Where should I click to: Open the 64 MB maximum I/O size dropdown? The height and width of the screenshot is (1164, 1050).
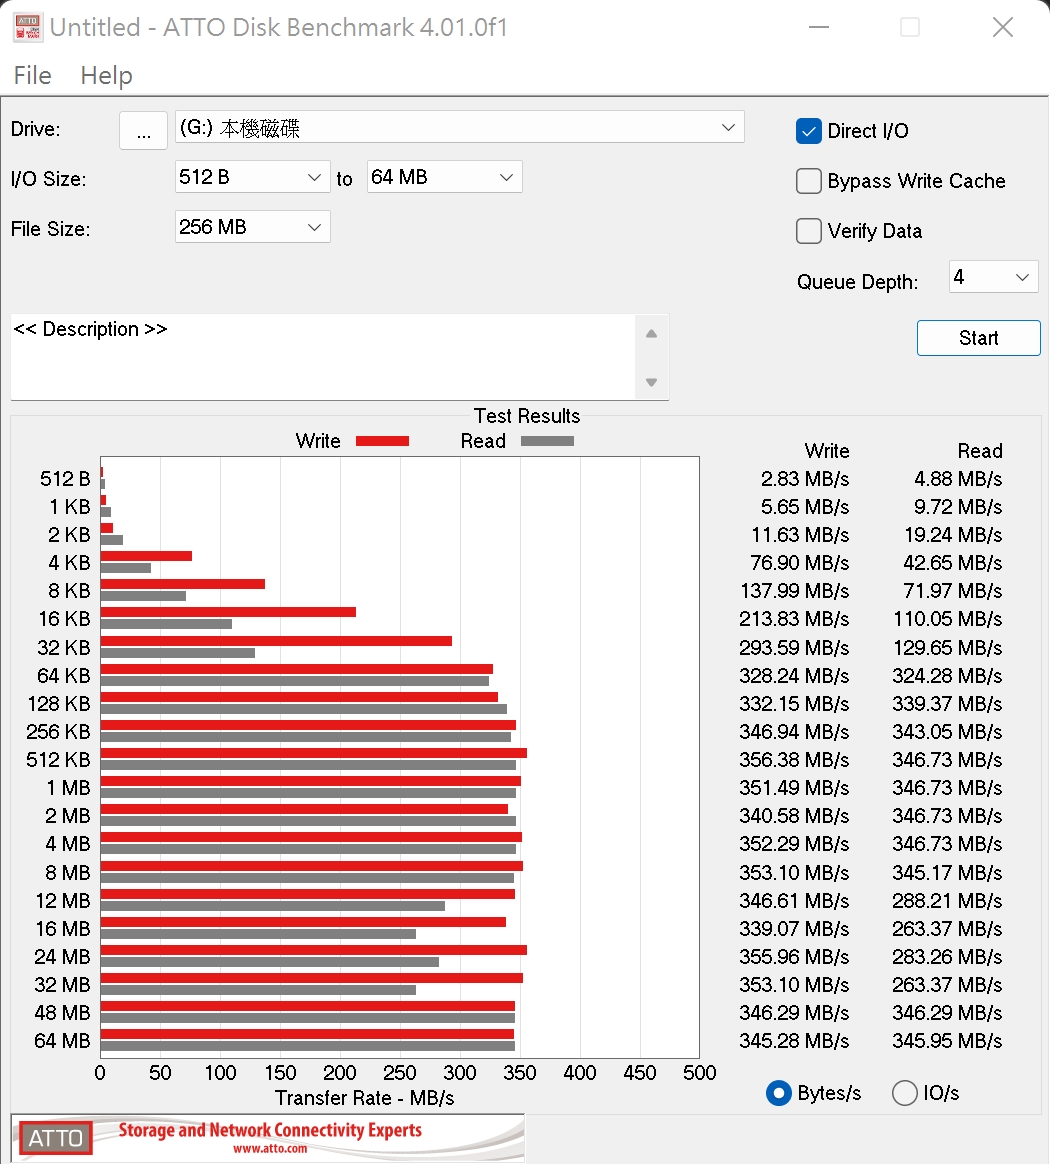(x=444, y=178)
